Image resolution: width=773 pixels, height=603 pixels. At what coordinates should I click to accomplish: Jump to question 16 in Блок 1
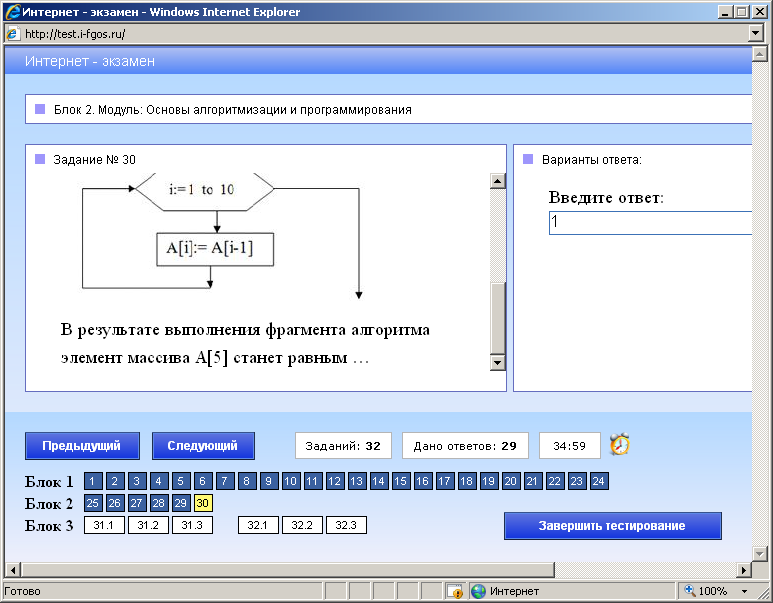(422, 481)
